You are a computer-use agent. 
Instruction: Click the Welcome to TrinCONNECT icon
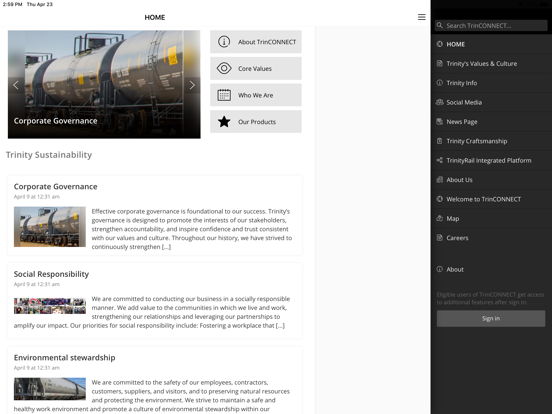point(439,199)
